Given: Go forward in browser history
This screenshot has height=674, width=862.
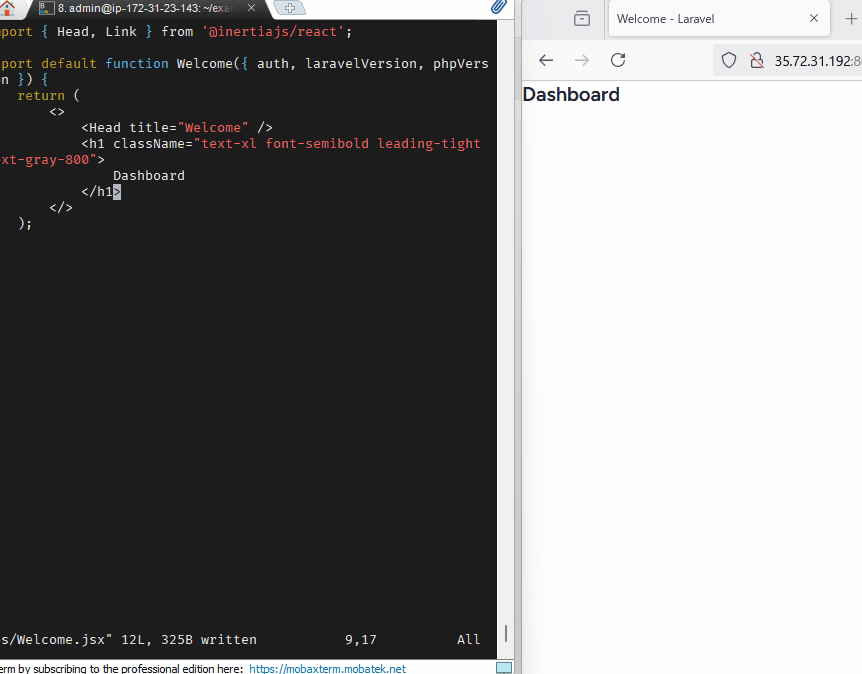Looking at the screenshot, I should coord(582,60).
